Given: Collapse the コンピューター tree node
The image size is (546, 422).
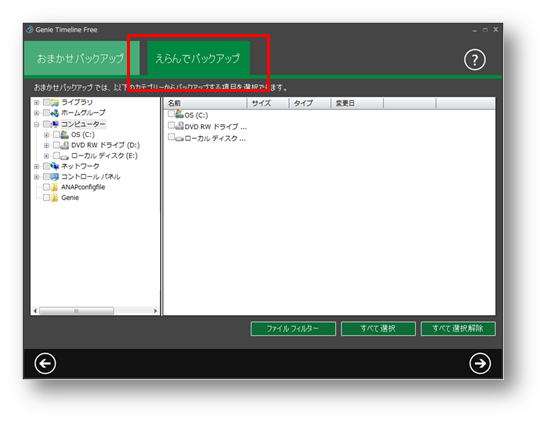Looking at the screenshot, I should (36, 124).
